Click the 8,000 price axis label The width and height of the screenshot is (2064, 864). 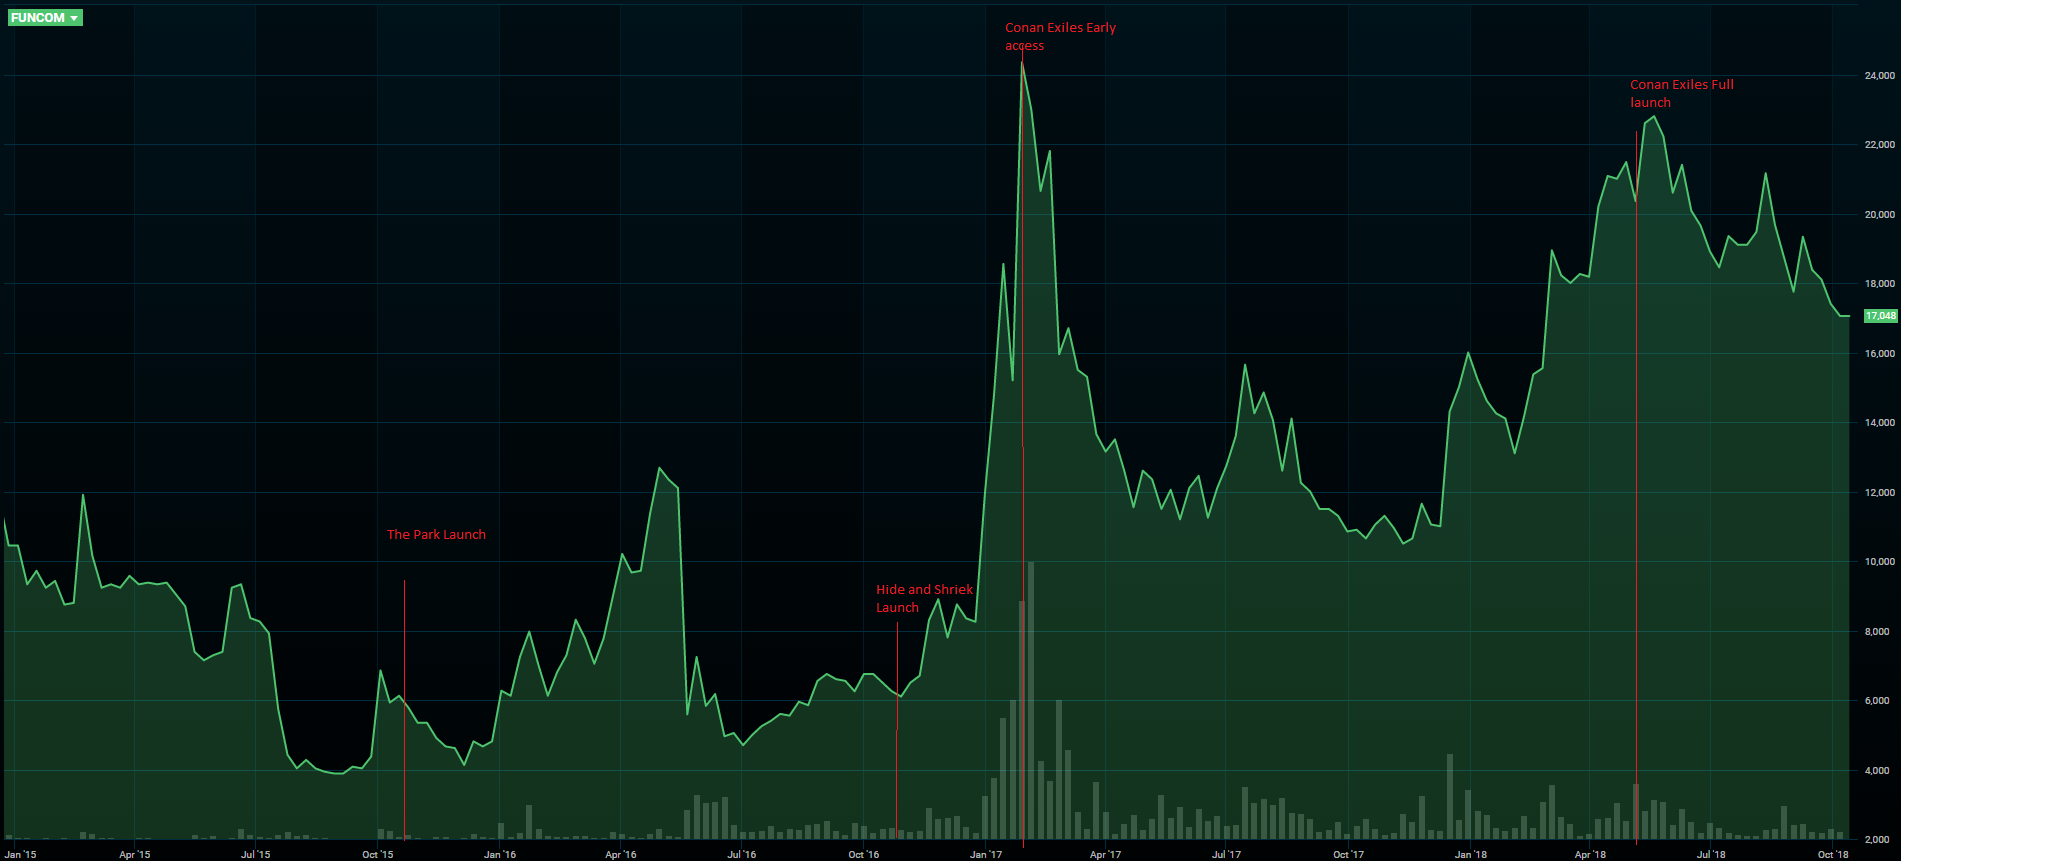click(1877, 632)
